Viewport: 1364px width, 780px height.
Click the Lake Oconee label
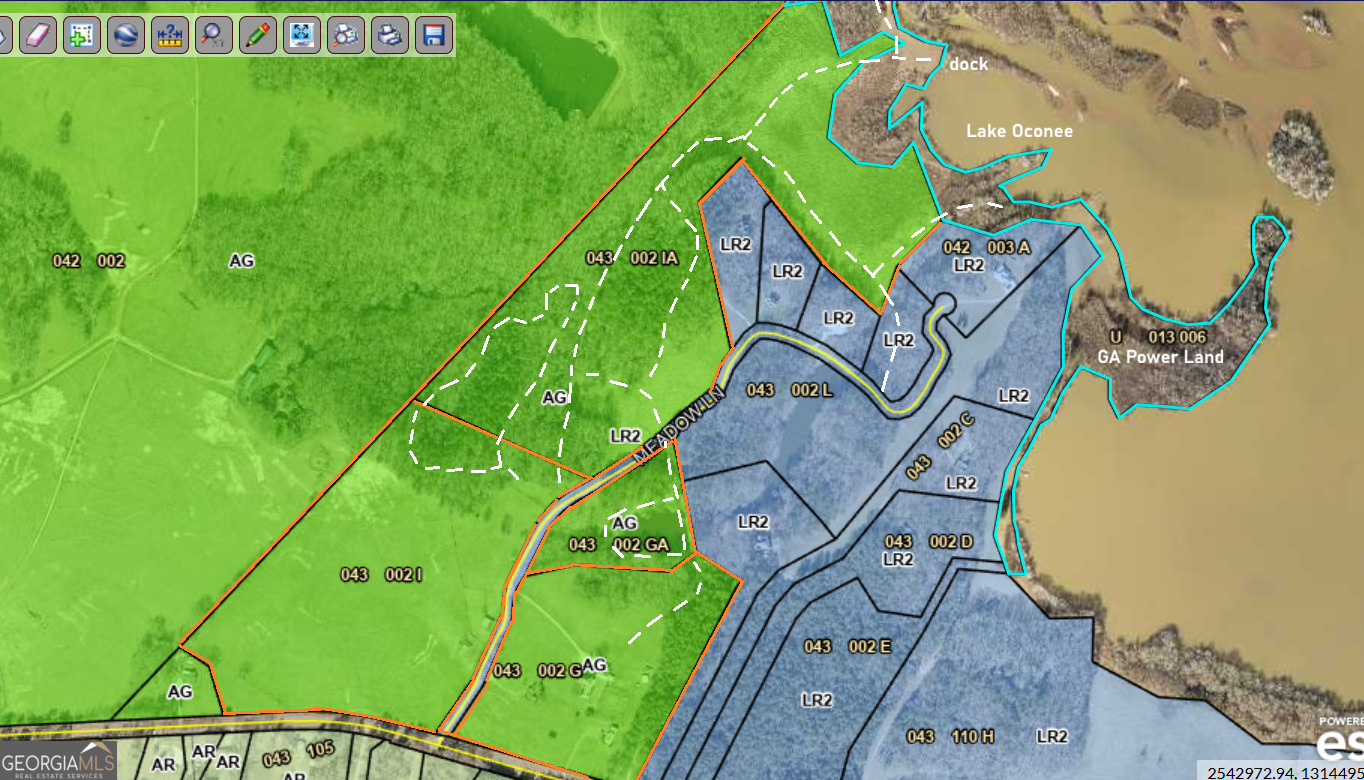1019,132
